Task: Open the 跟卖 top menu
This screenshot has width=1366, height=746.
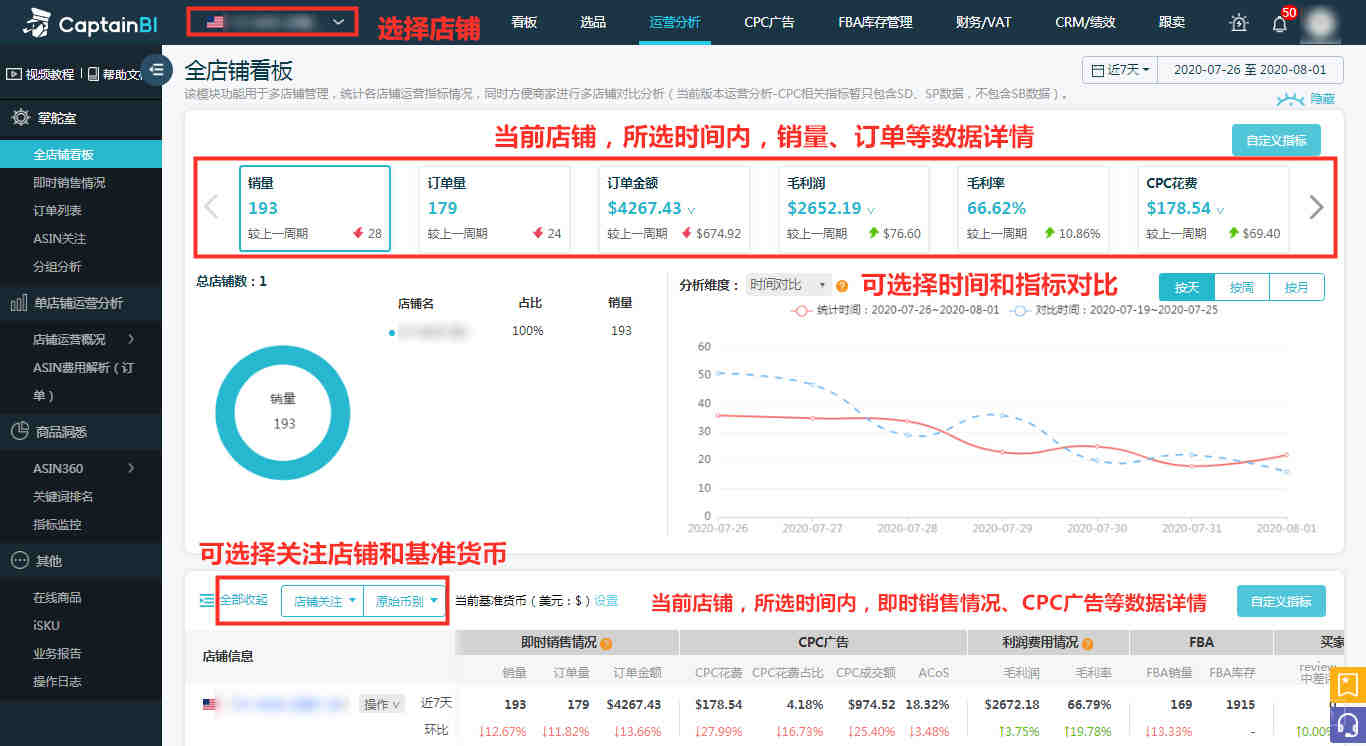Action: [x=1172, y=22]
